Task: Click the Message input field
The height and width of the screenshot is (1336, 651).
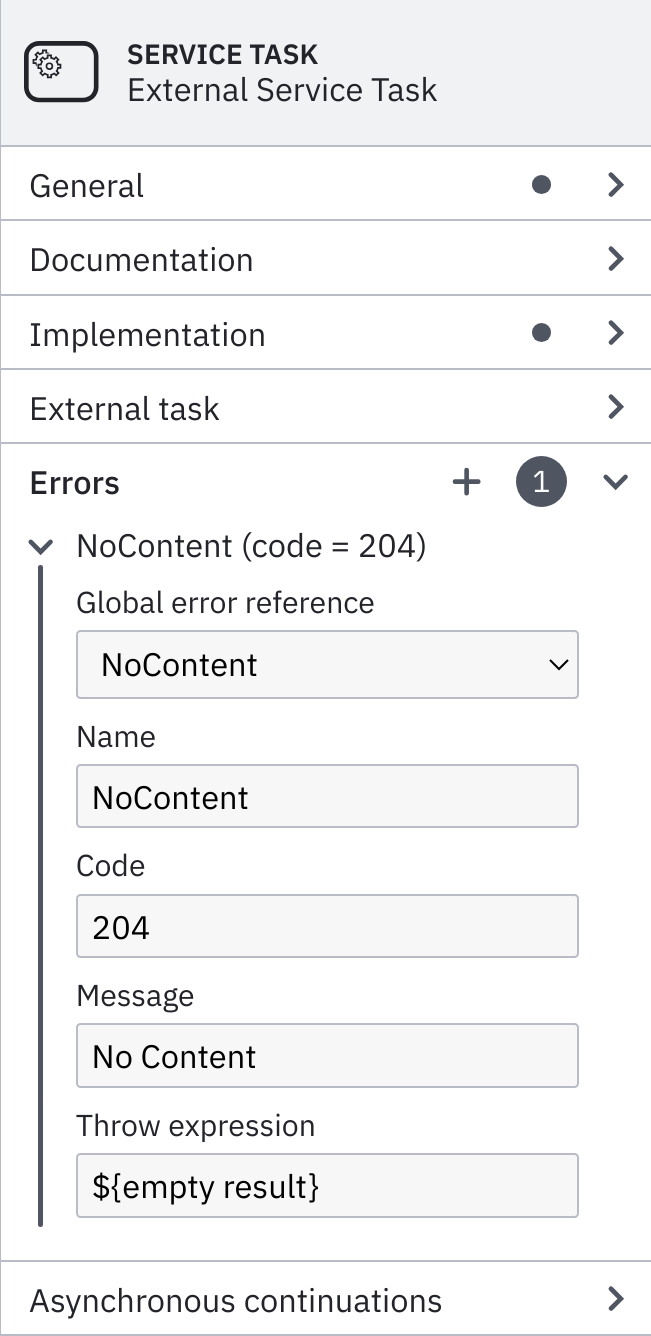Action: point(327,1056)
